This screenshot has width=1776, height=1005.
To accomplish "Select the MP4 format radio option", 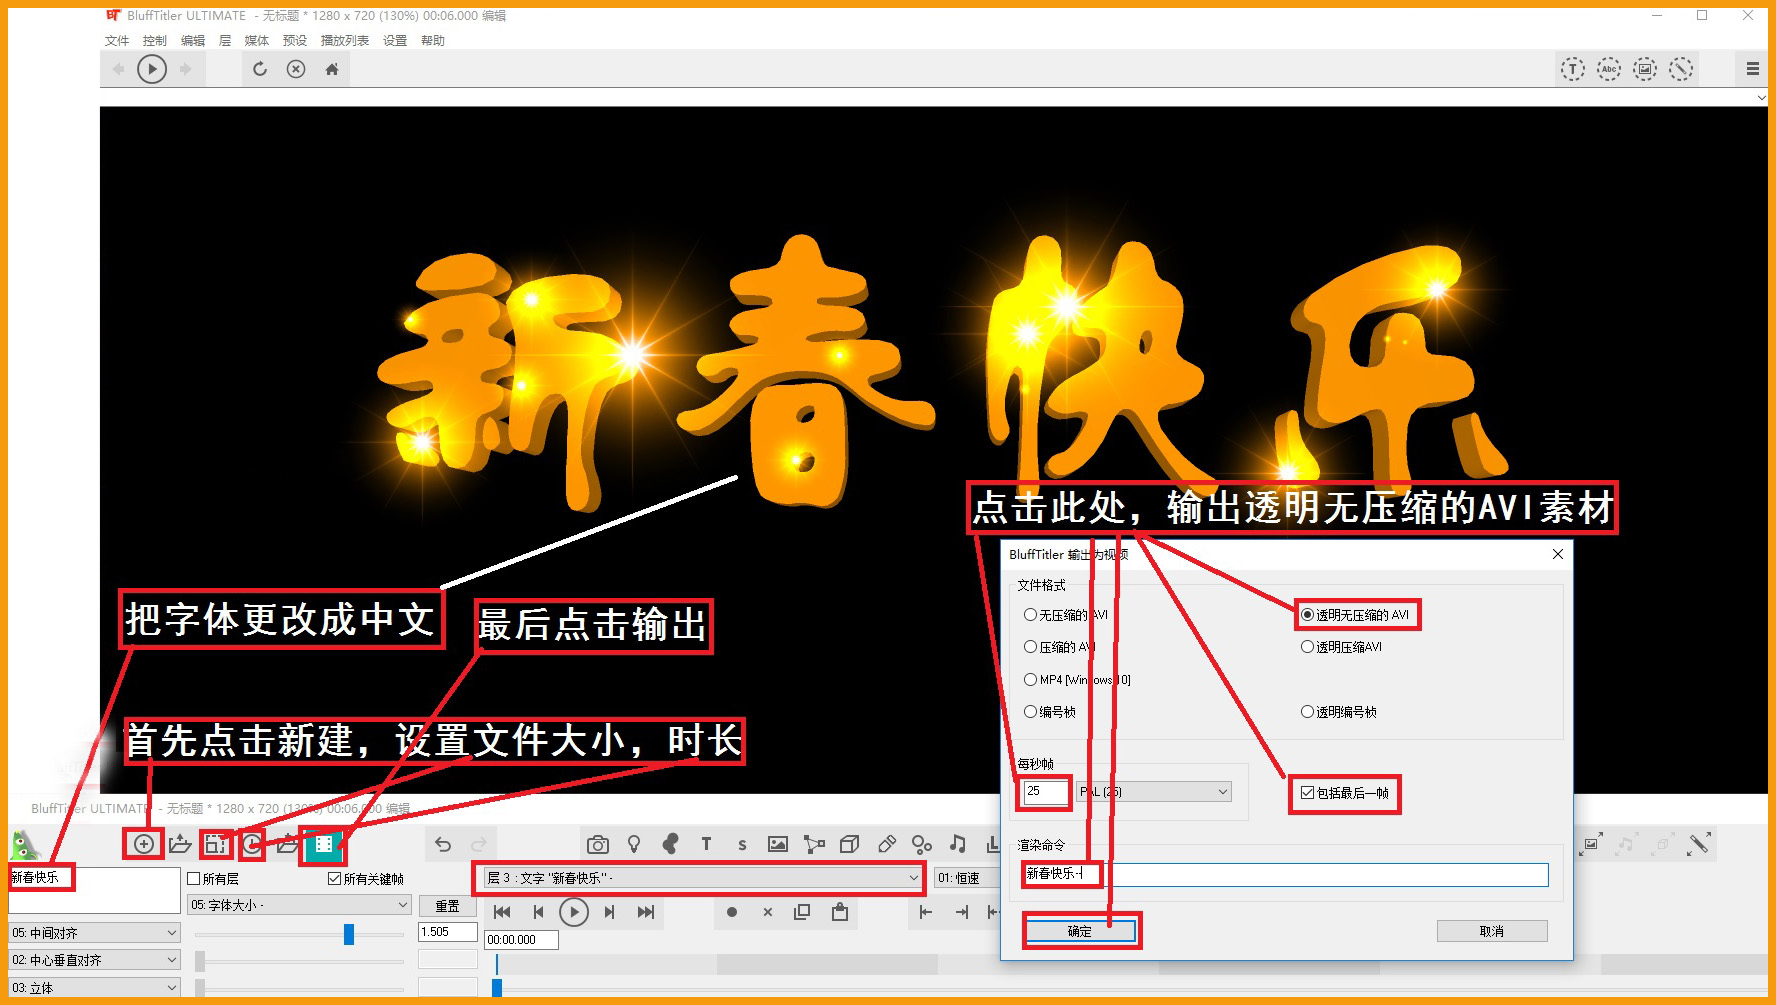I will click(1077, 680).
